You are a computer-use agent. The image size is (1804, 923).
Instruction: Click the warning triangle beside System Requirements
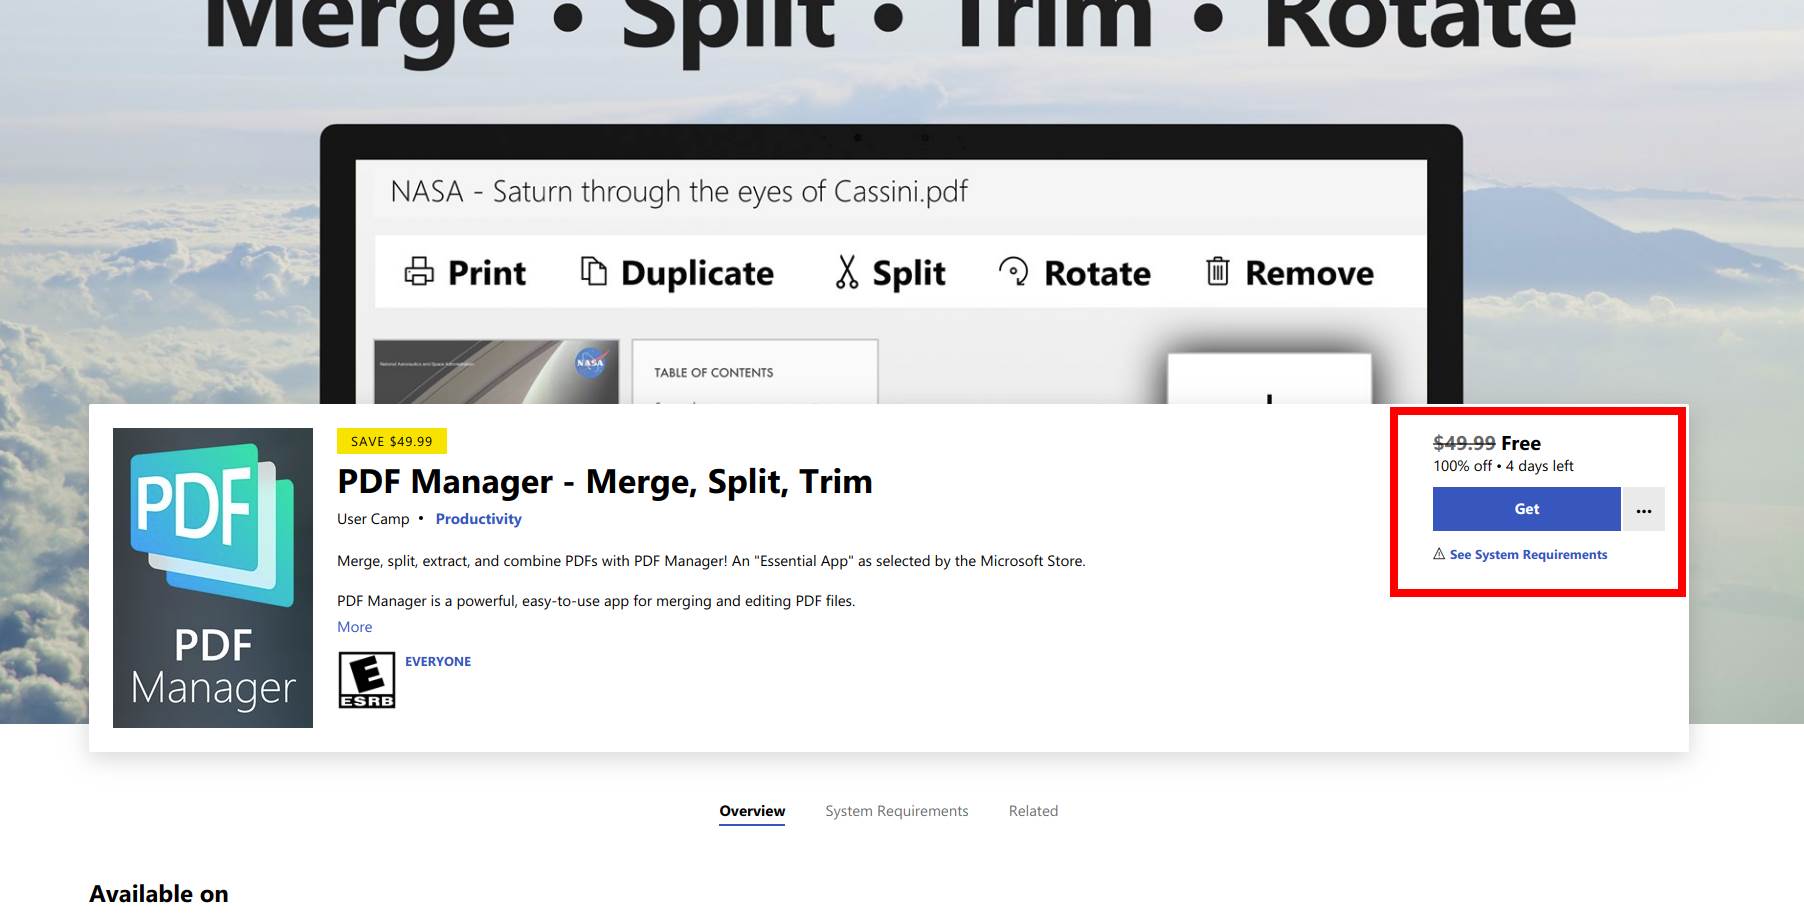pyautogui.click(x=1439, y=554)
